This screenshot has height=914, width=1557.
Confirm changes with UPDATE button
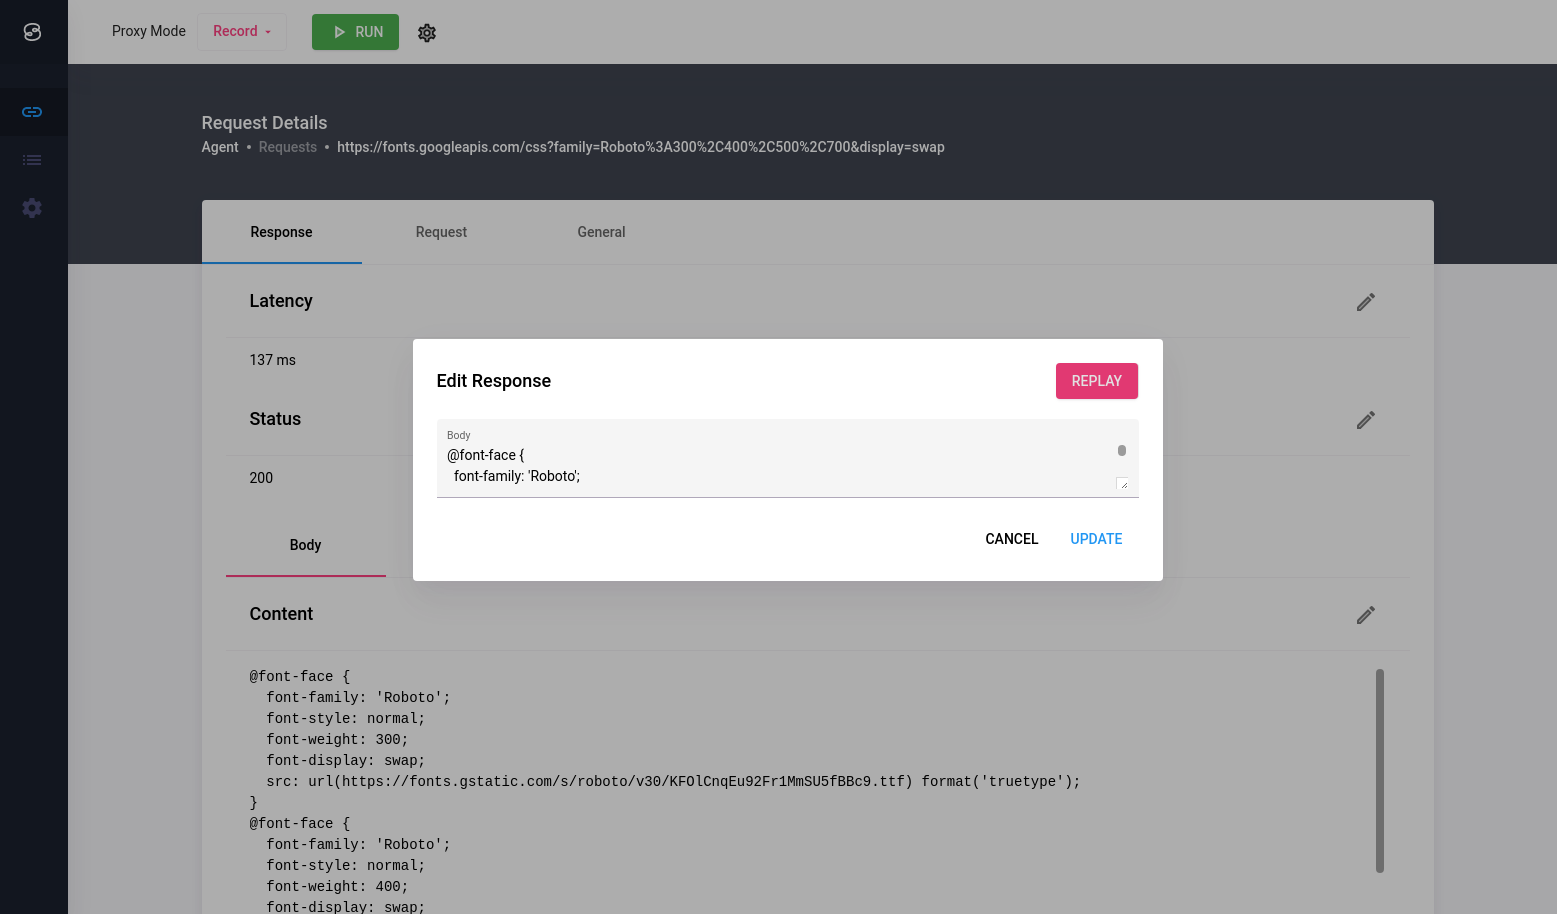point(1096,539)
